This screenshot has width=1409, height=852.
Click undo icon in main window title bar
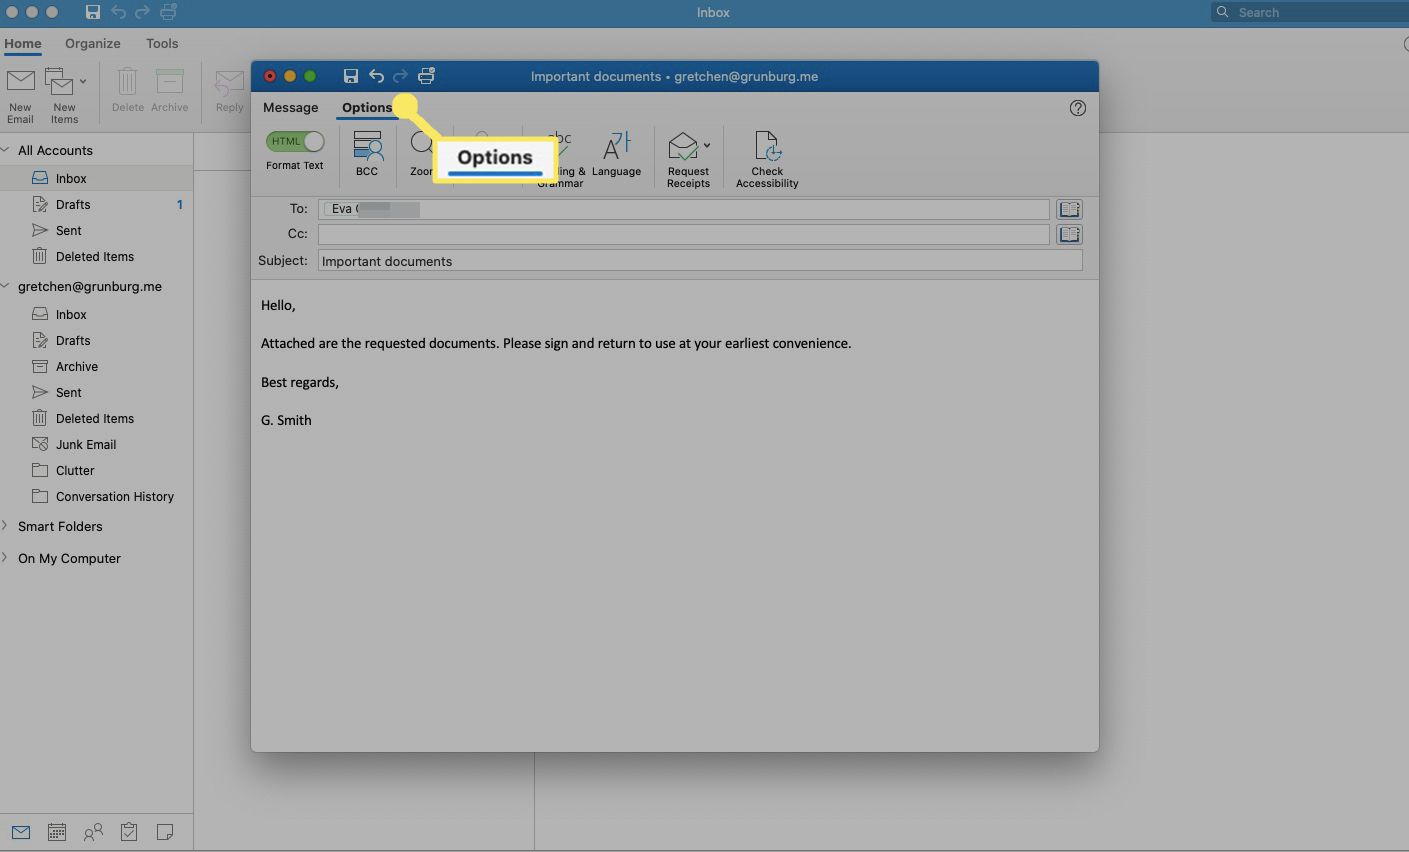(x=118, y=12)
